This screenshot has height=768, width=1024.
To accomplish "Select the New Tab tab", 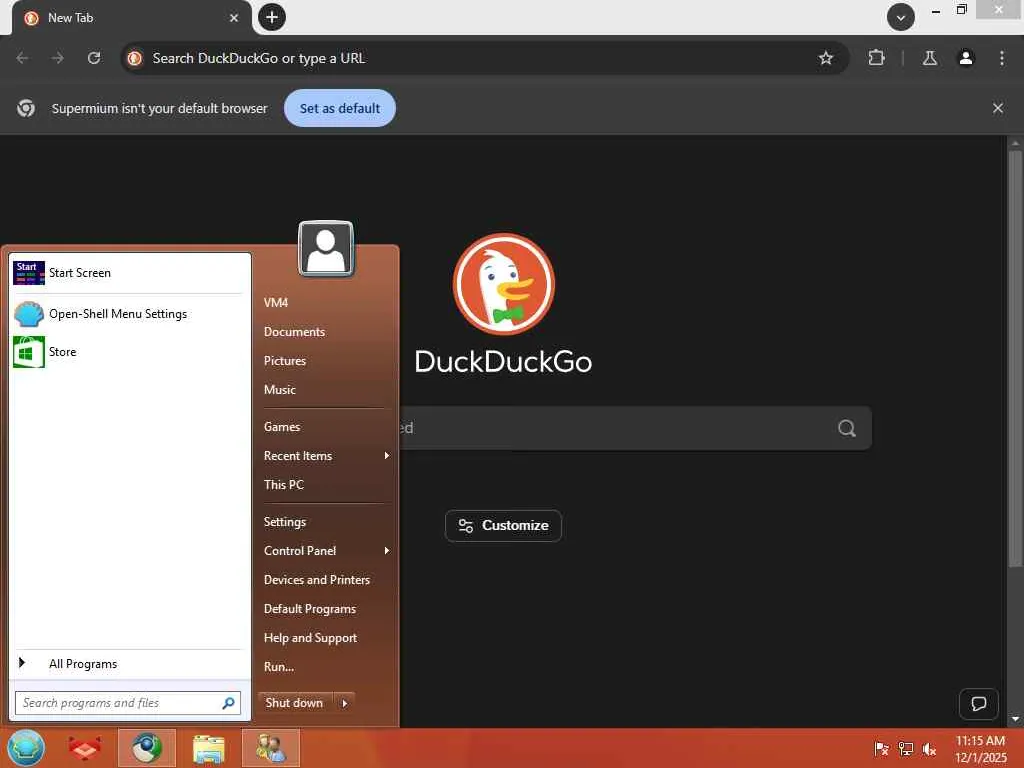I will pyautogui.click(x=131, y=18).
